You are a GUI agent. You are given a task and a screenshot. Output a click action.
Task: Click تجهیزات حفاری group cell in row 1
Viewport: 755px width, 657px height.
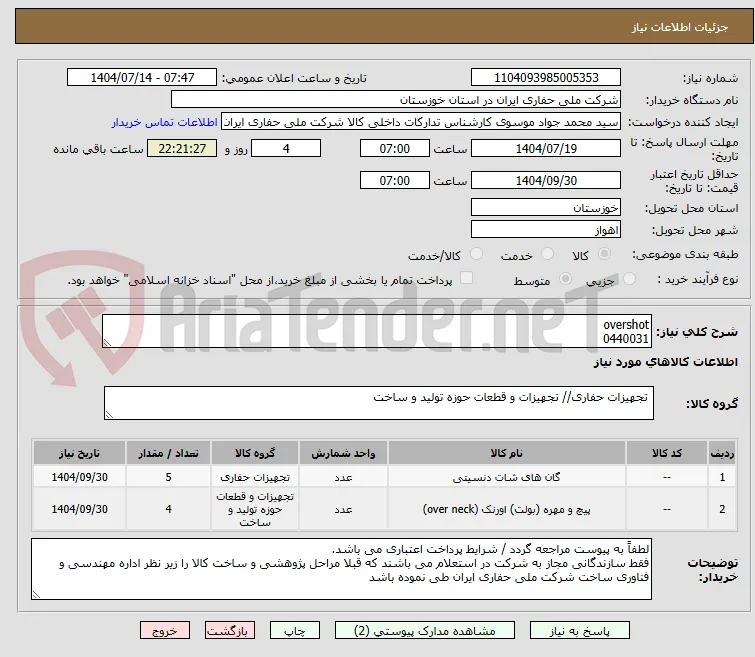tap(255, 477)
